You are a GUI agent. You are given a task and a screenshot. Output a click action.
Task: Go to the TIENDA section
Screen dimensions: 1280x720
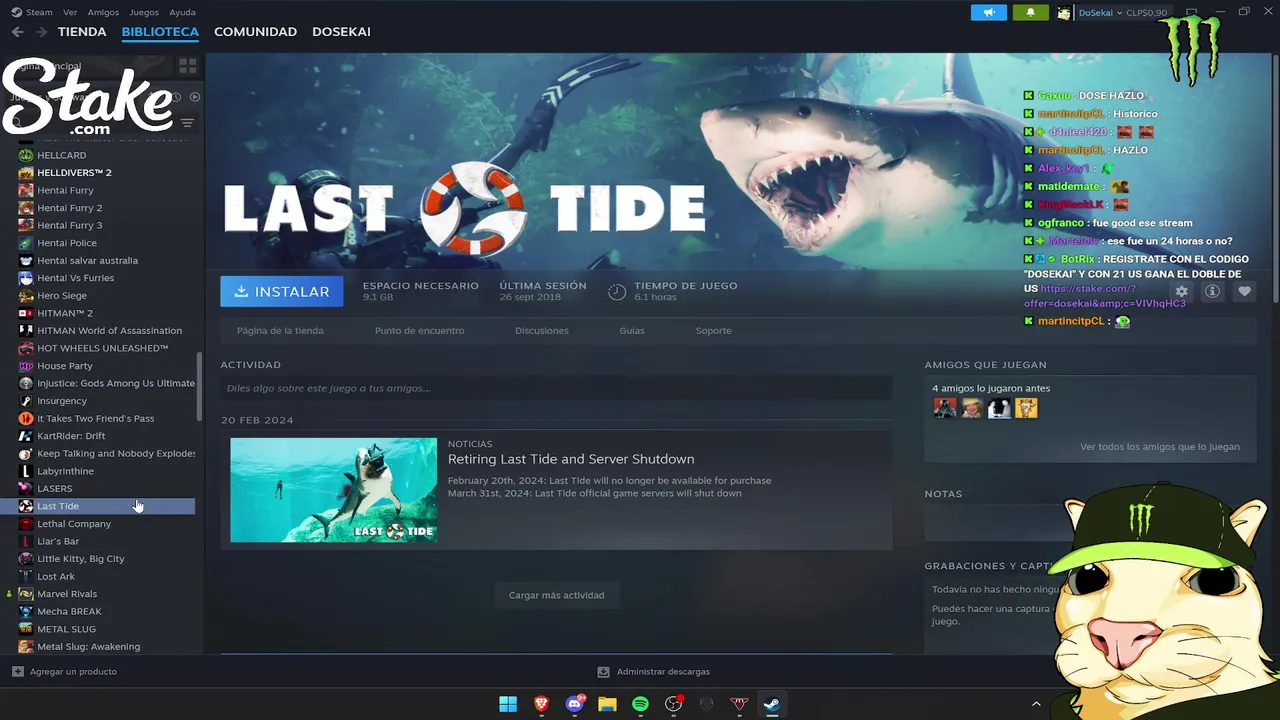82,32
